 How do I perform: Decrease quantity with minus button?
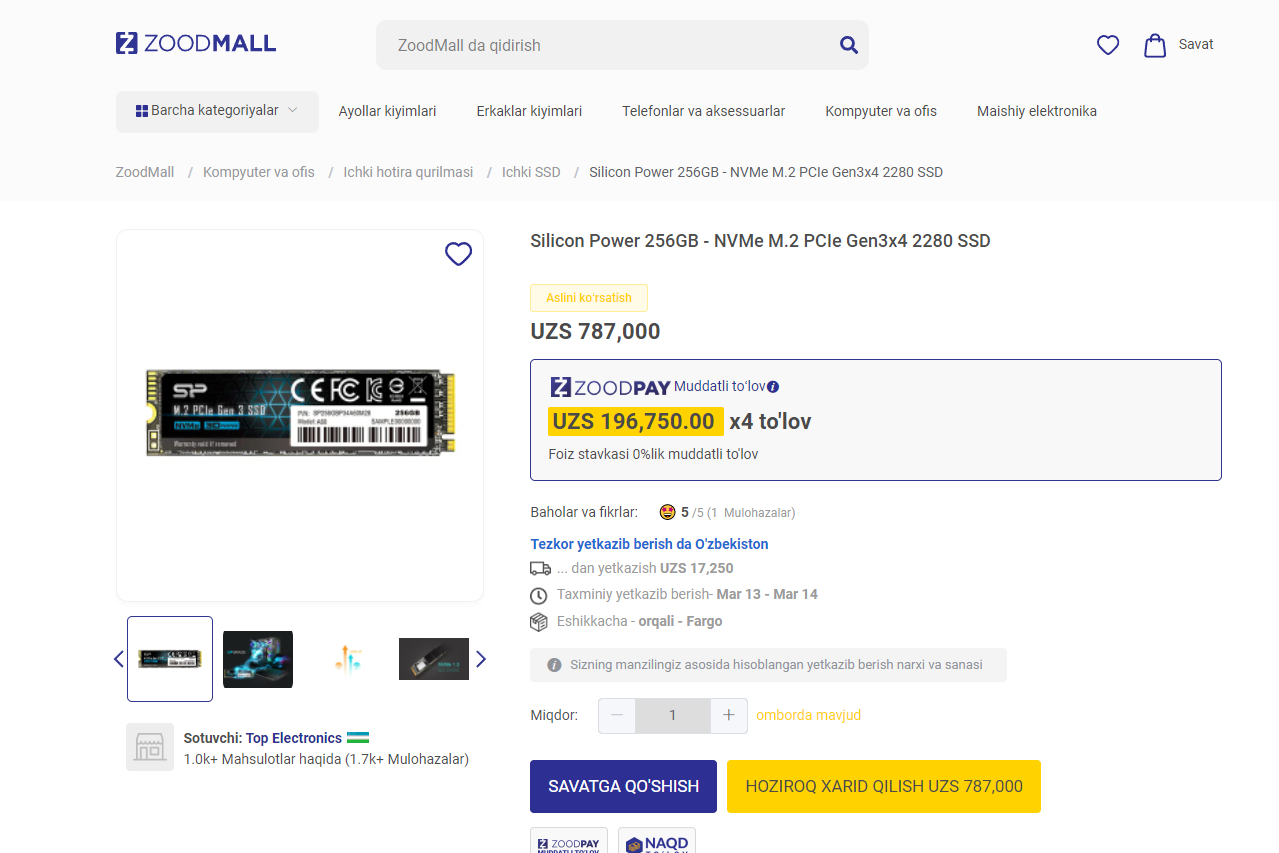(617, 715)
